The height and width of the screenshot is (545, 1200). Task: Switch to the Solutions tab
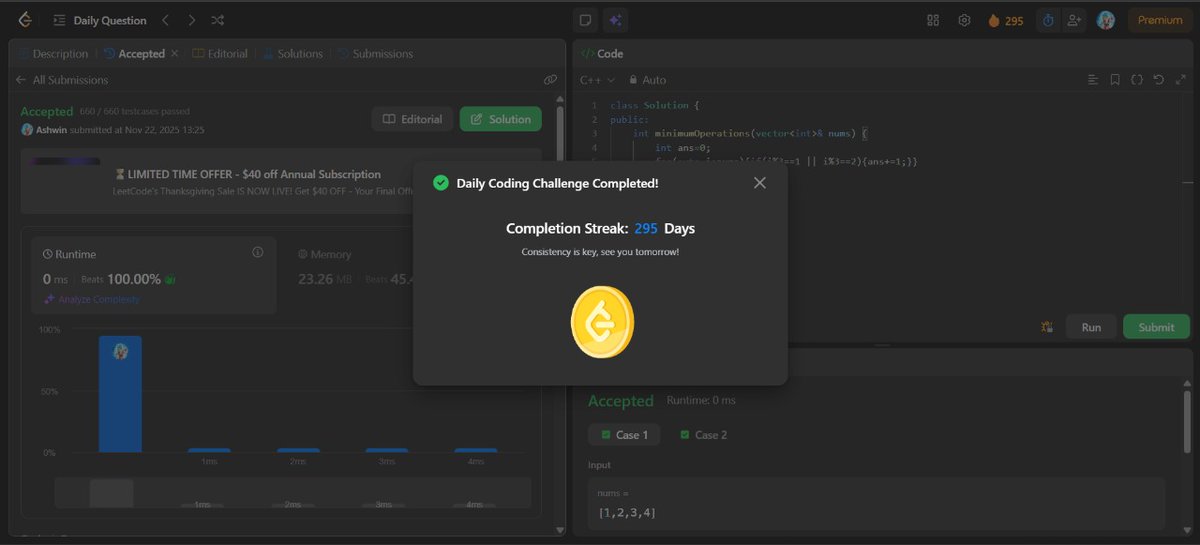pyautogui.click(x=292, y=54)
